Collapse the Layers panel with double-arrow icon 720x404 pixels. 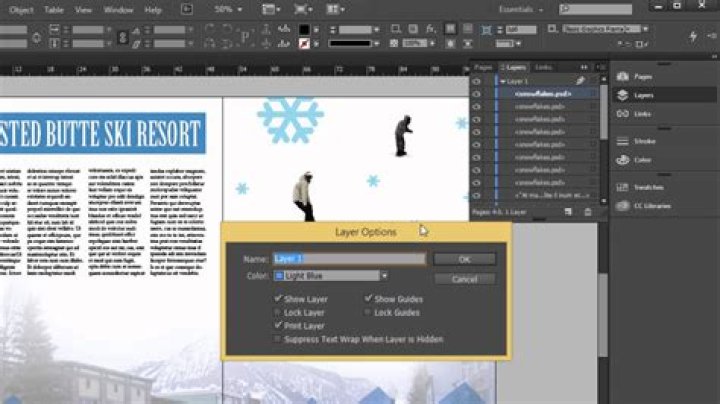[x=584, y=67]
